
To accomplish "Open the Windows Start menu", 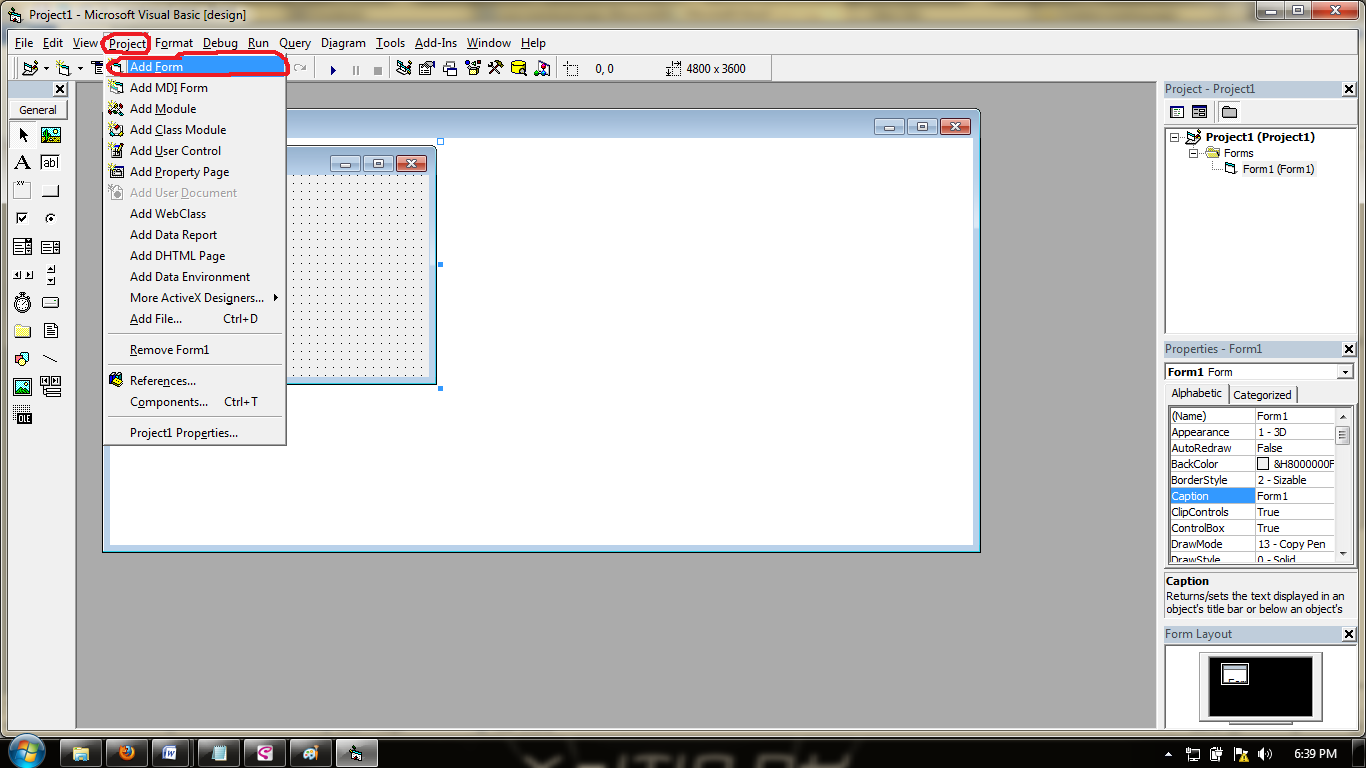I will click(26, 752).
